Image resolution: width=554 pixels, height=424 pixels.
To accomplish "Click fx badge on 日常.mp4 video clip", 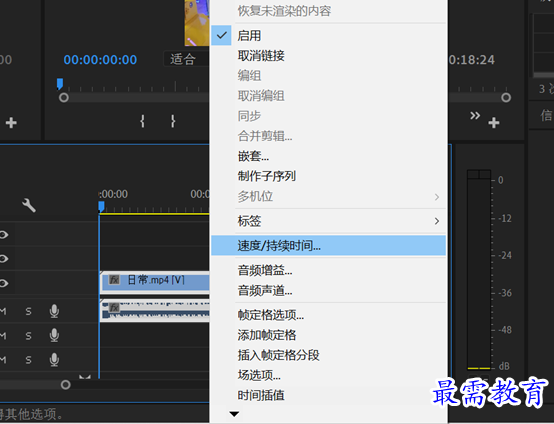I will [x=114, y=280].
